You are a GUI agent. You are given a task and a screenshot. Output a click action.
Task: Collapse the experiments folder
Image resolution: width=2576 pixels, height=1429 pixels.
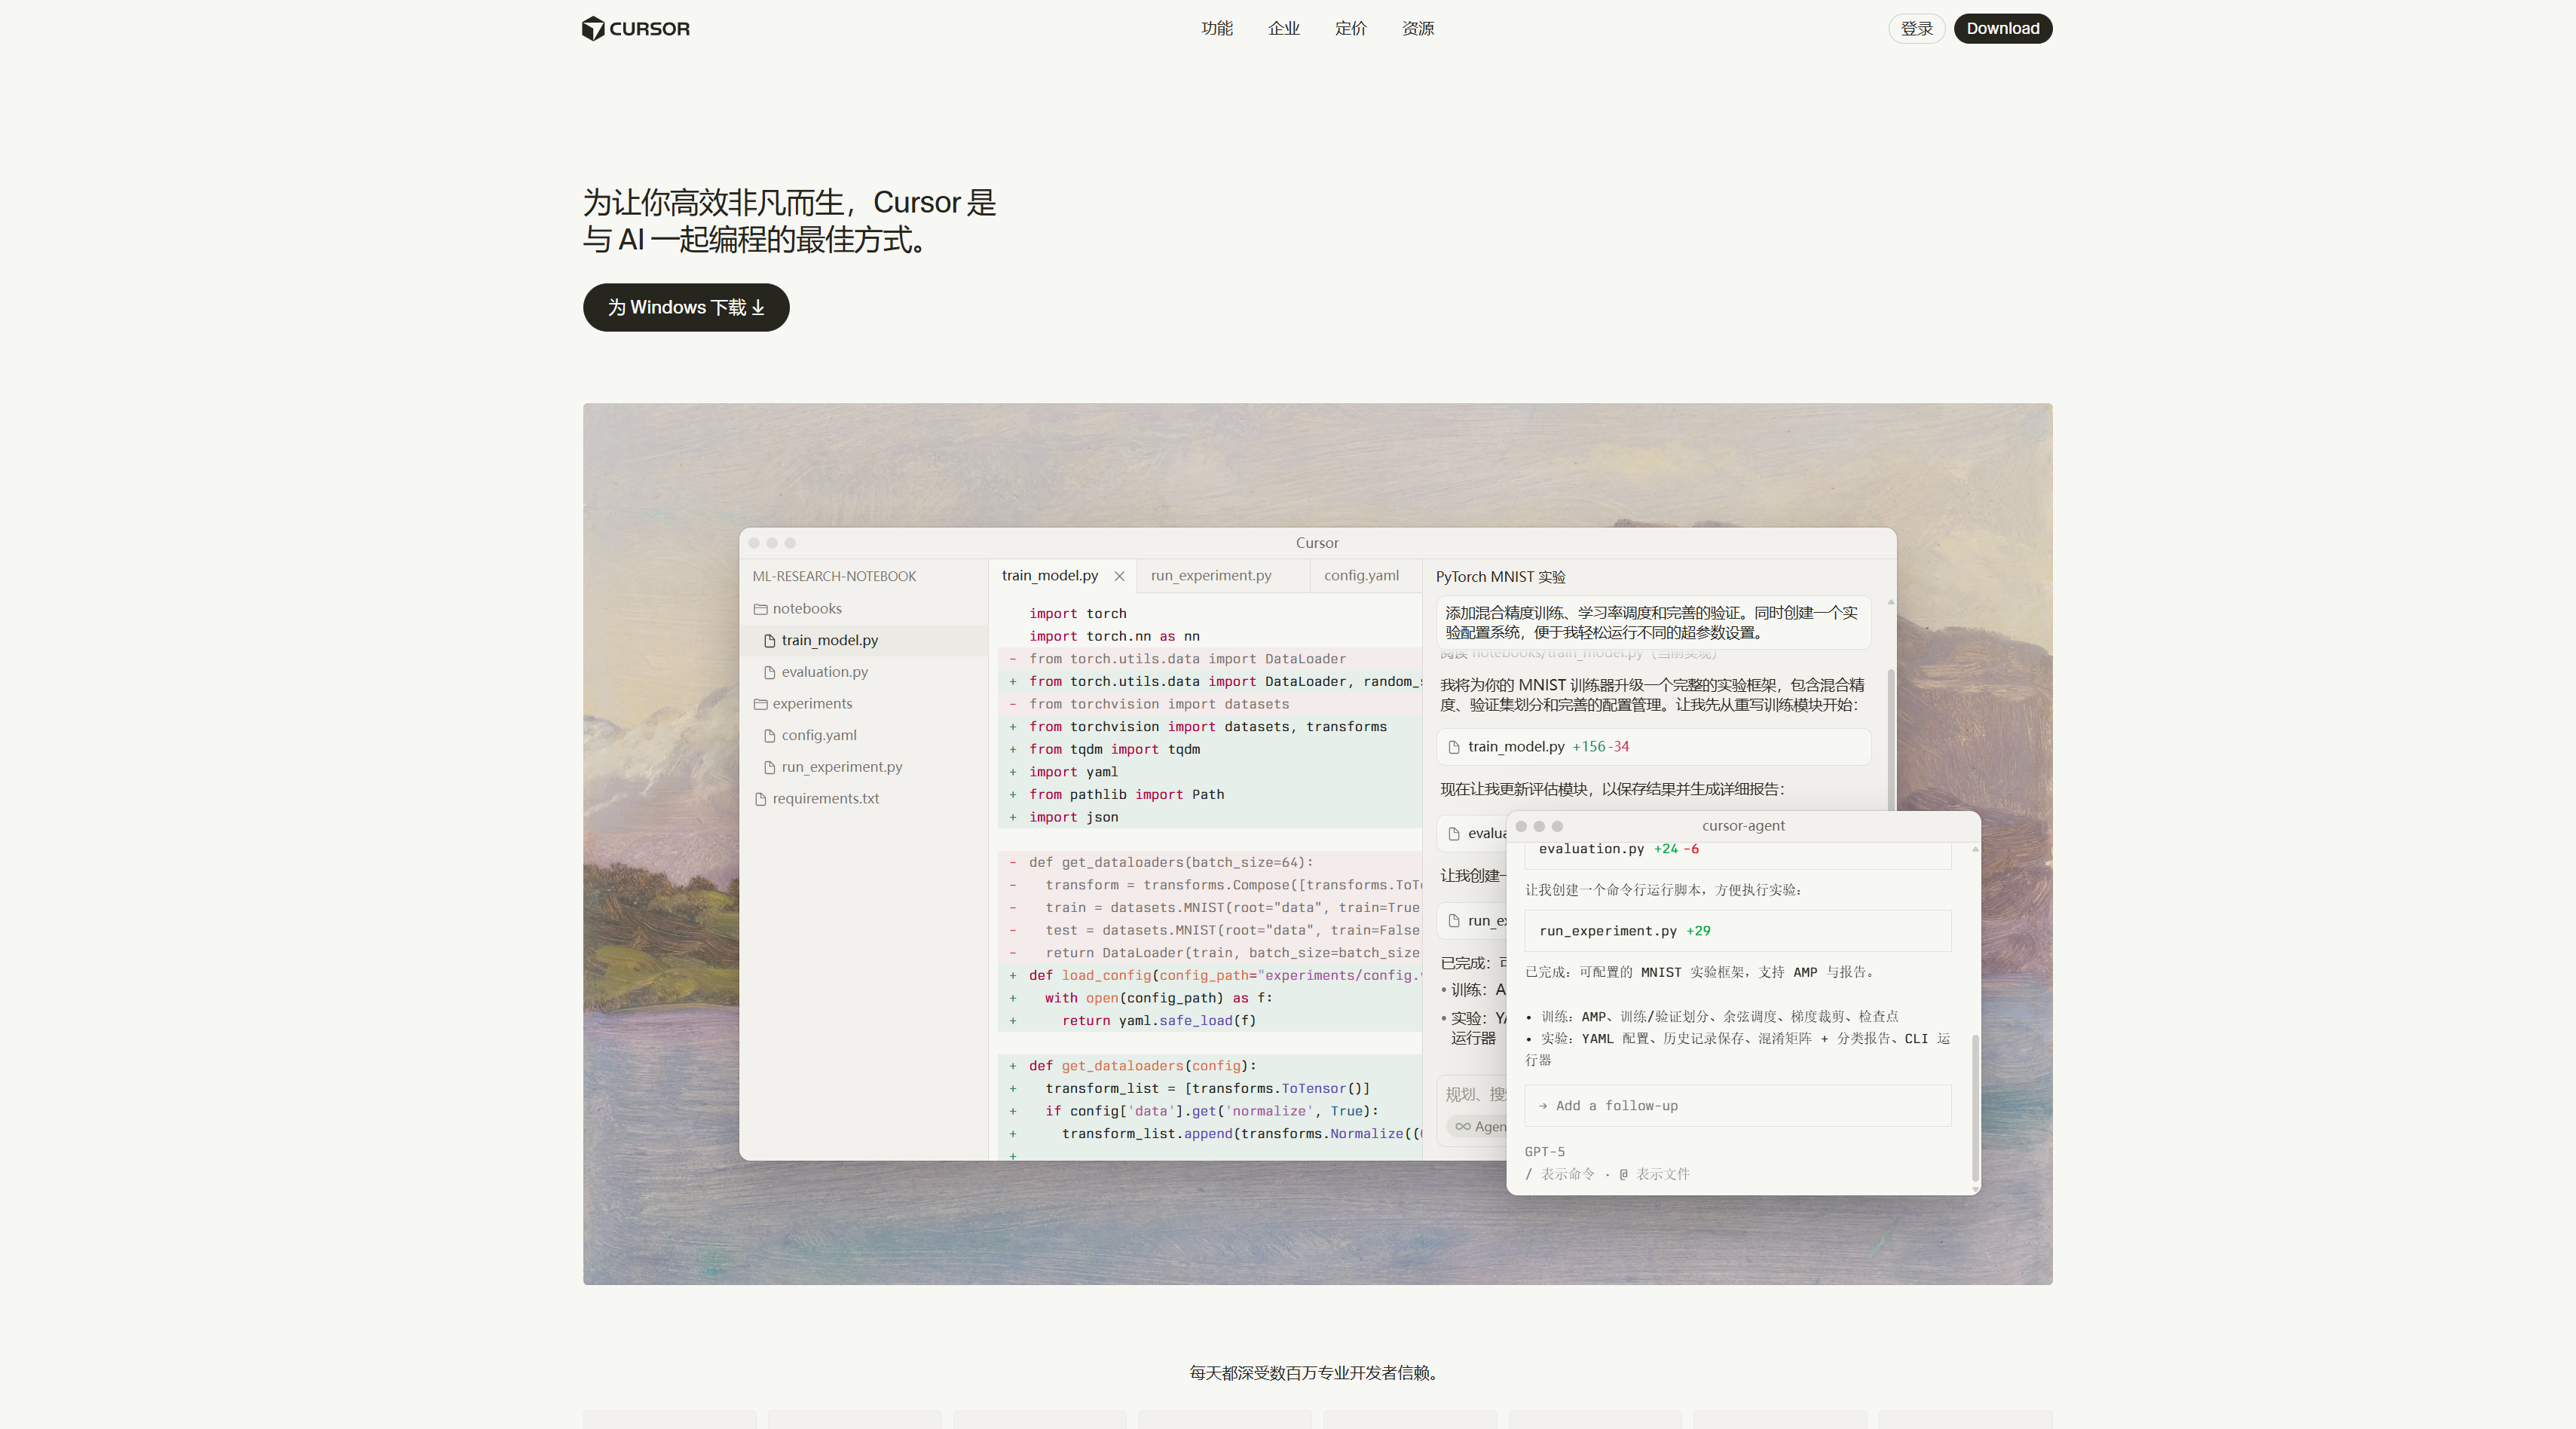pyautogui.click(x=760, y=704)
